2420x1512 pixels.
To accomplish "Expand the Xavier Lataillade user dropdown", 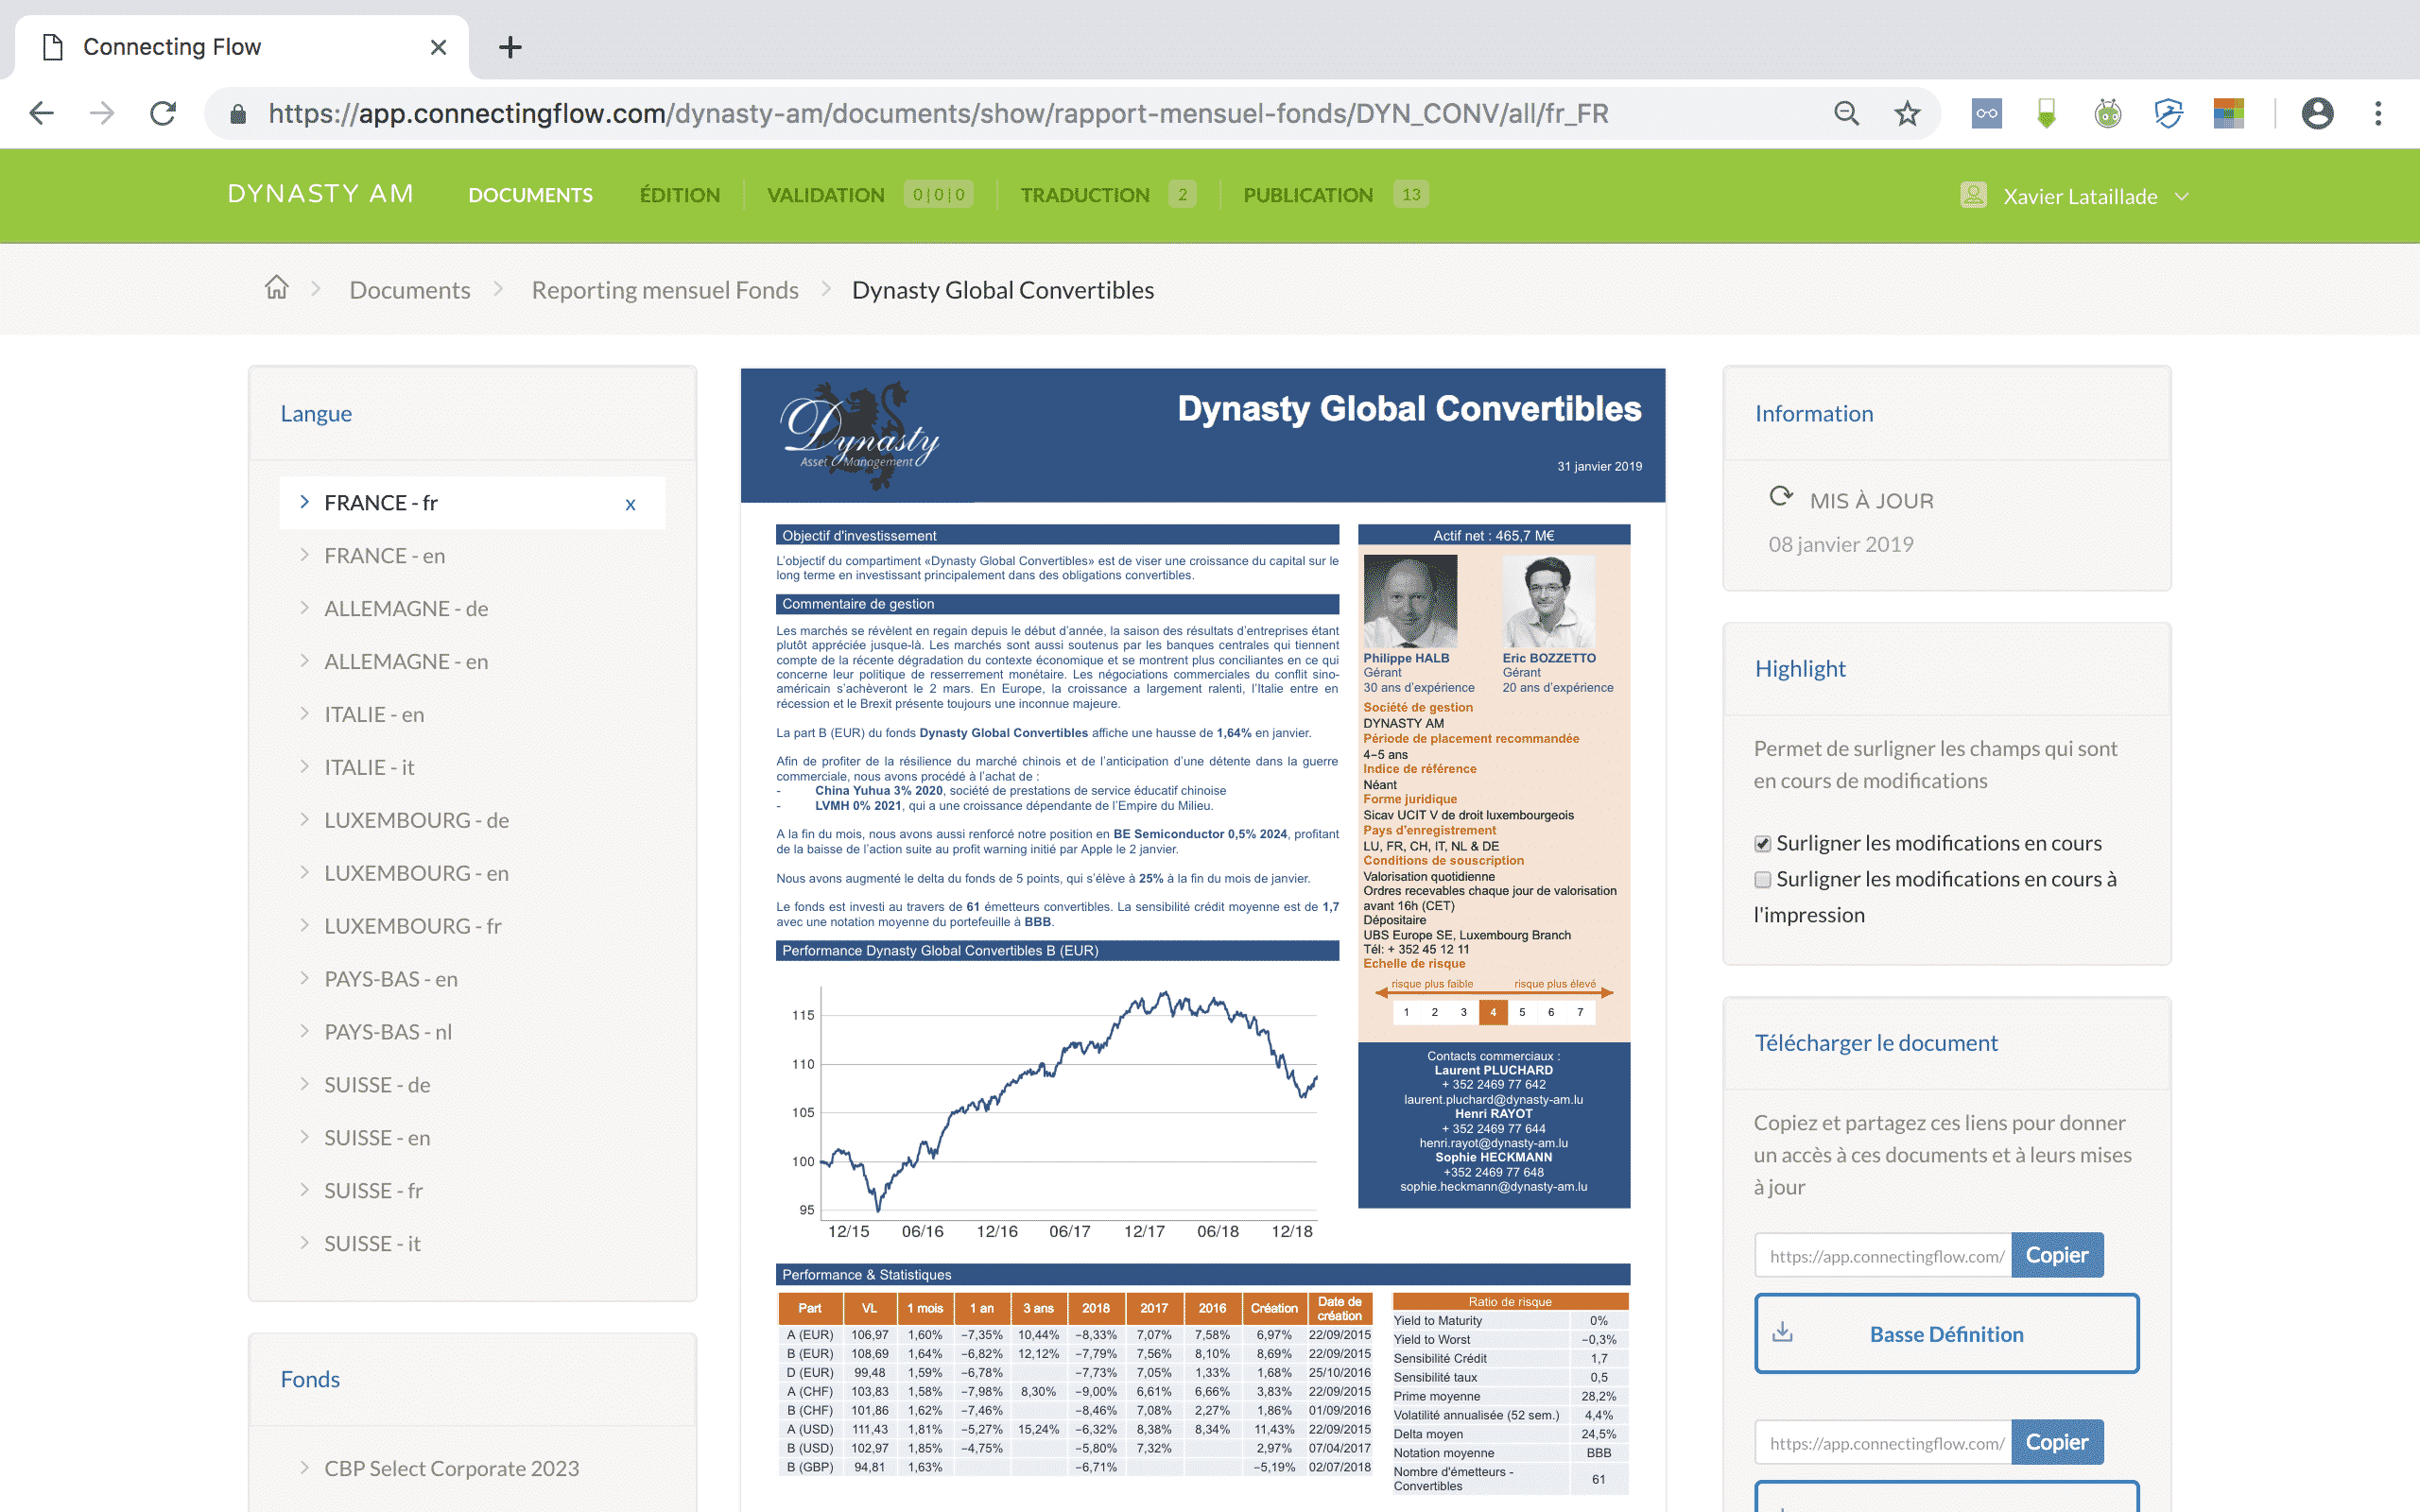I will coord(2182,196).
